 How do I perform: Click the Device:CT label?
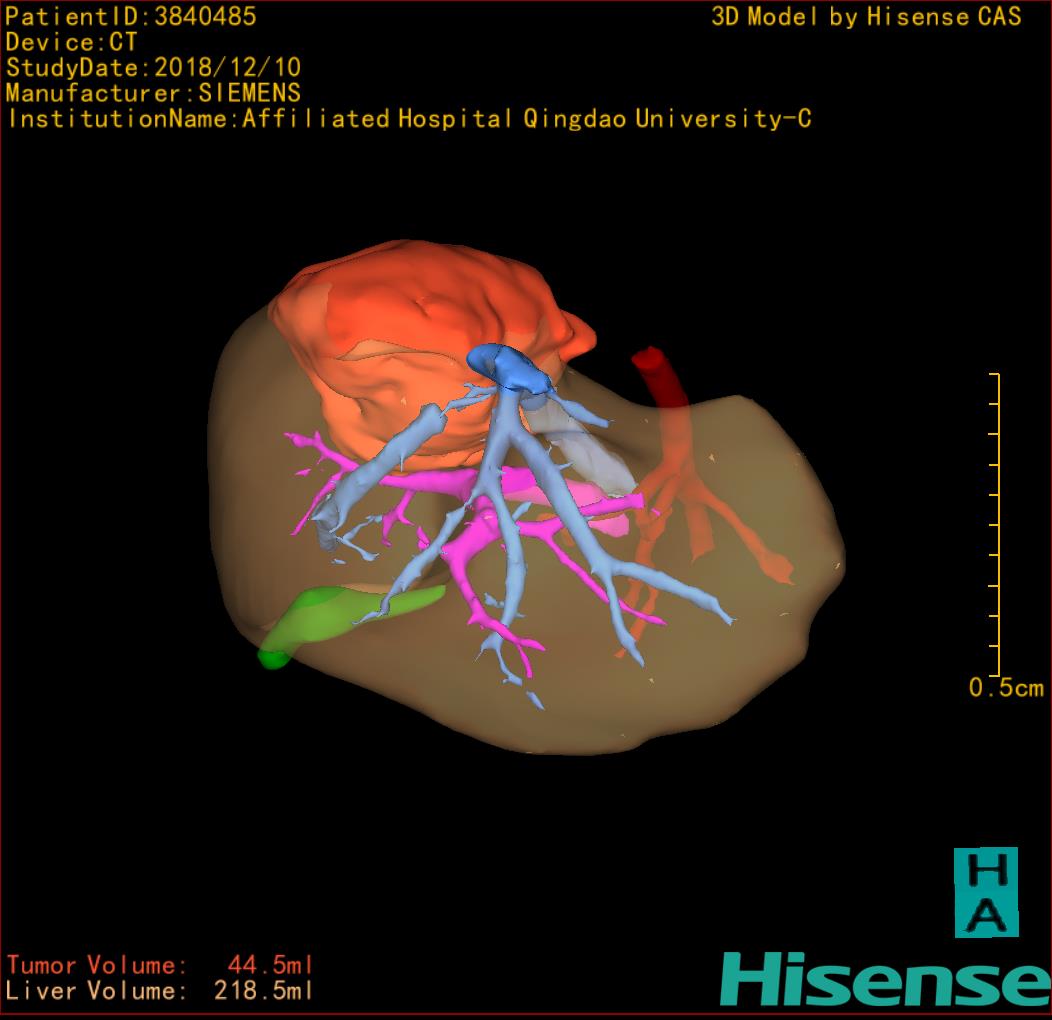(x=72, y=42)
